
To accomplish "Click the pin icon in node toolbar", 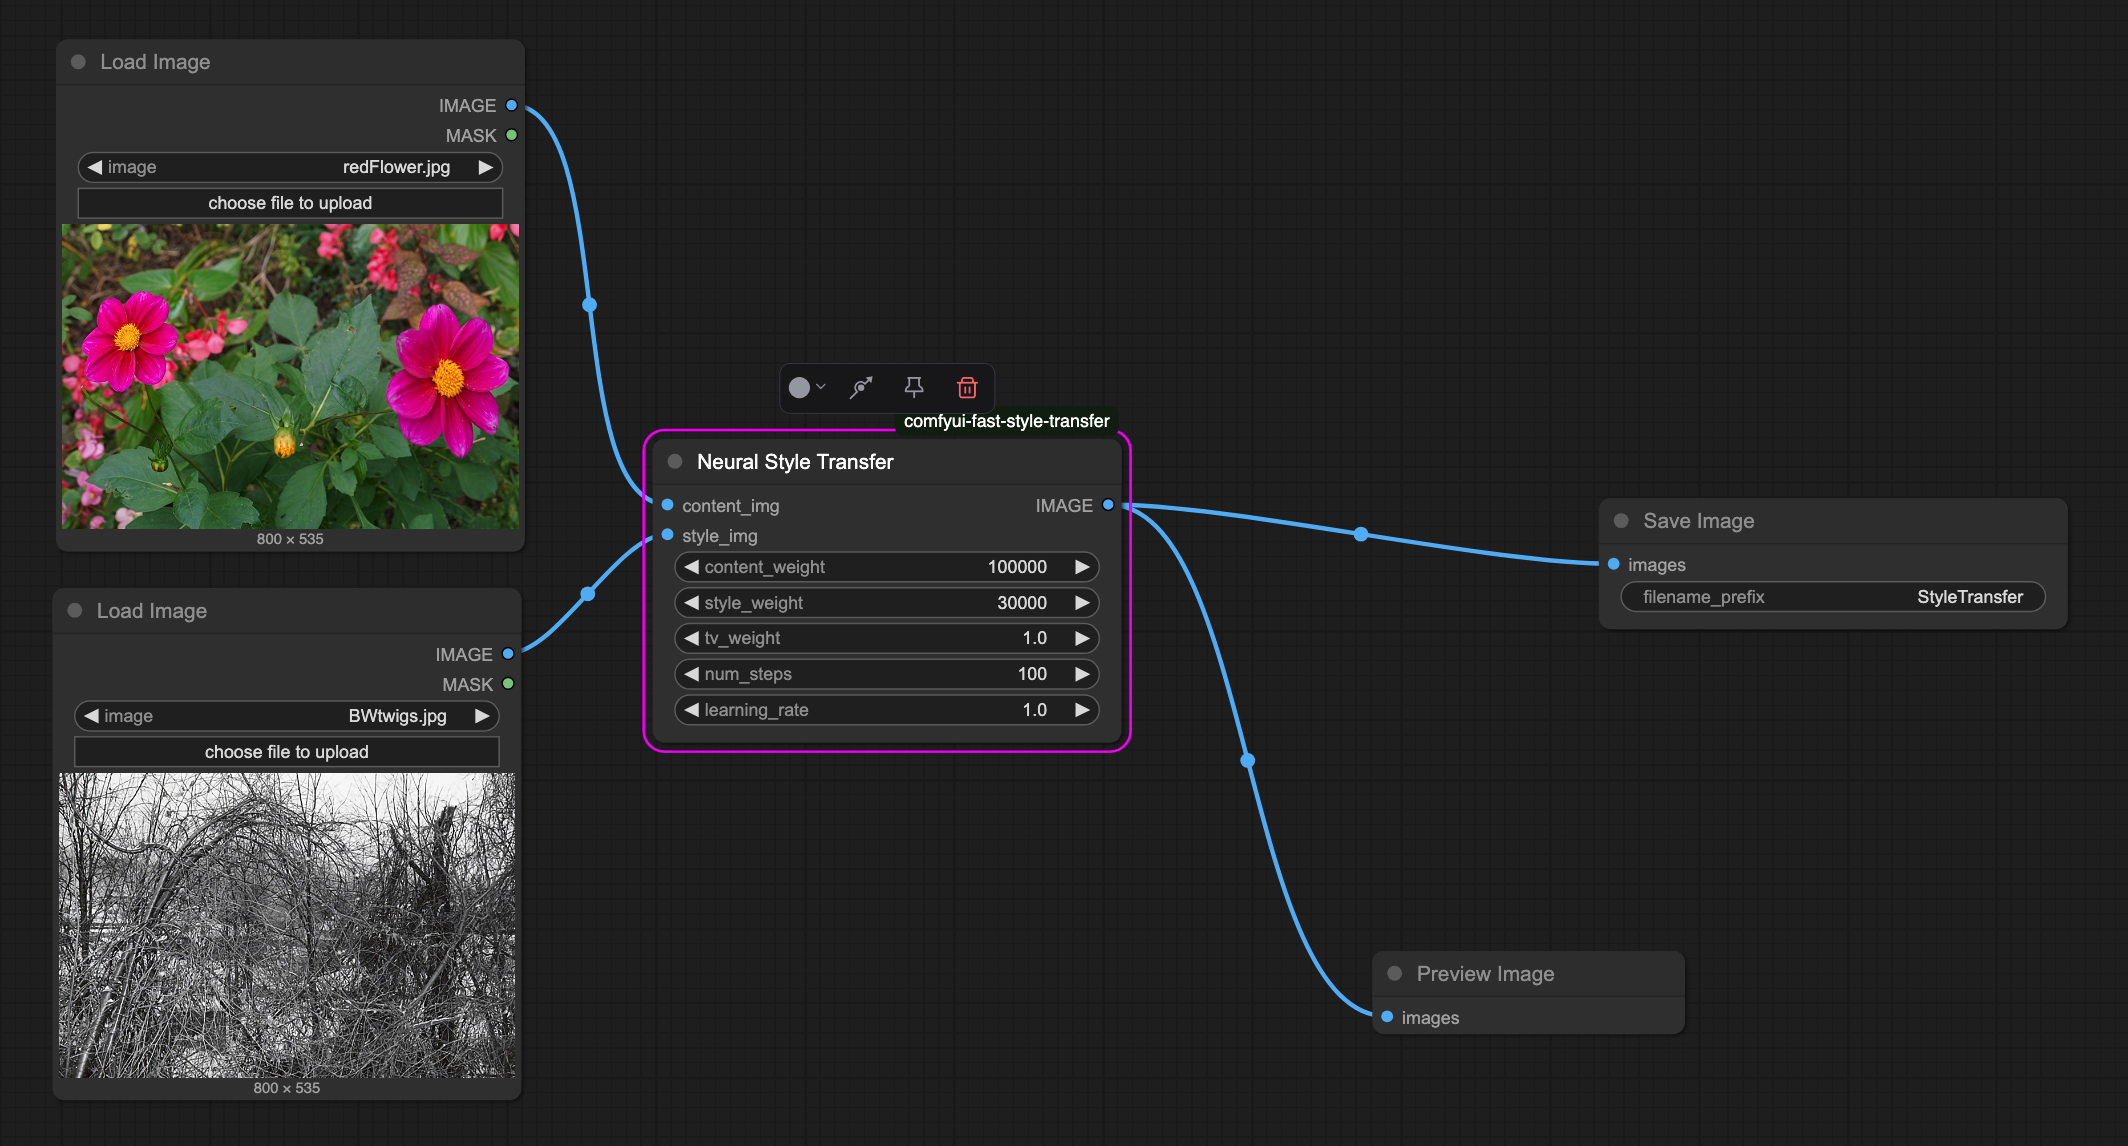I will [914, 388].
